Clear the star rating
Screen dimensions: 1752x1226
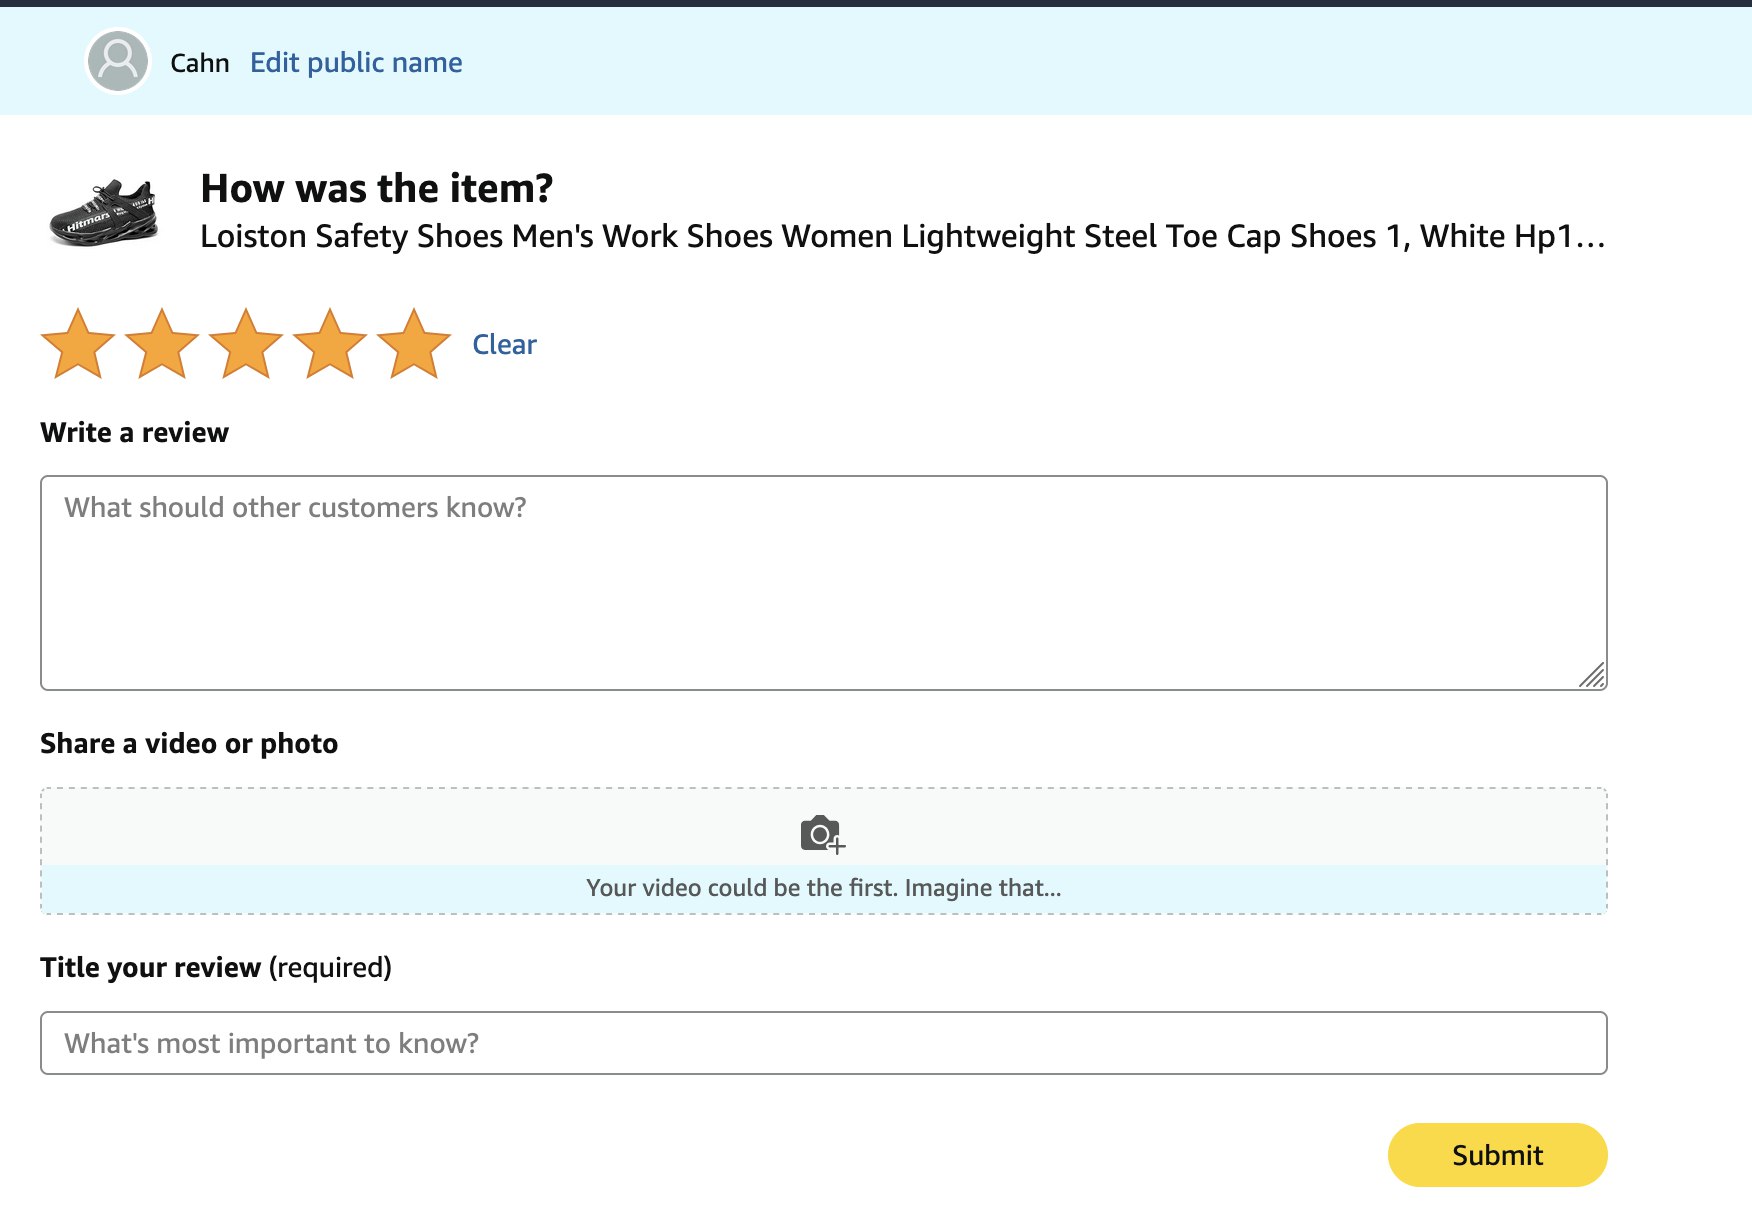pyautogui.click(x=504, y=344)
